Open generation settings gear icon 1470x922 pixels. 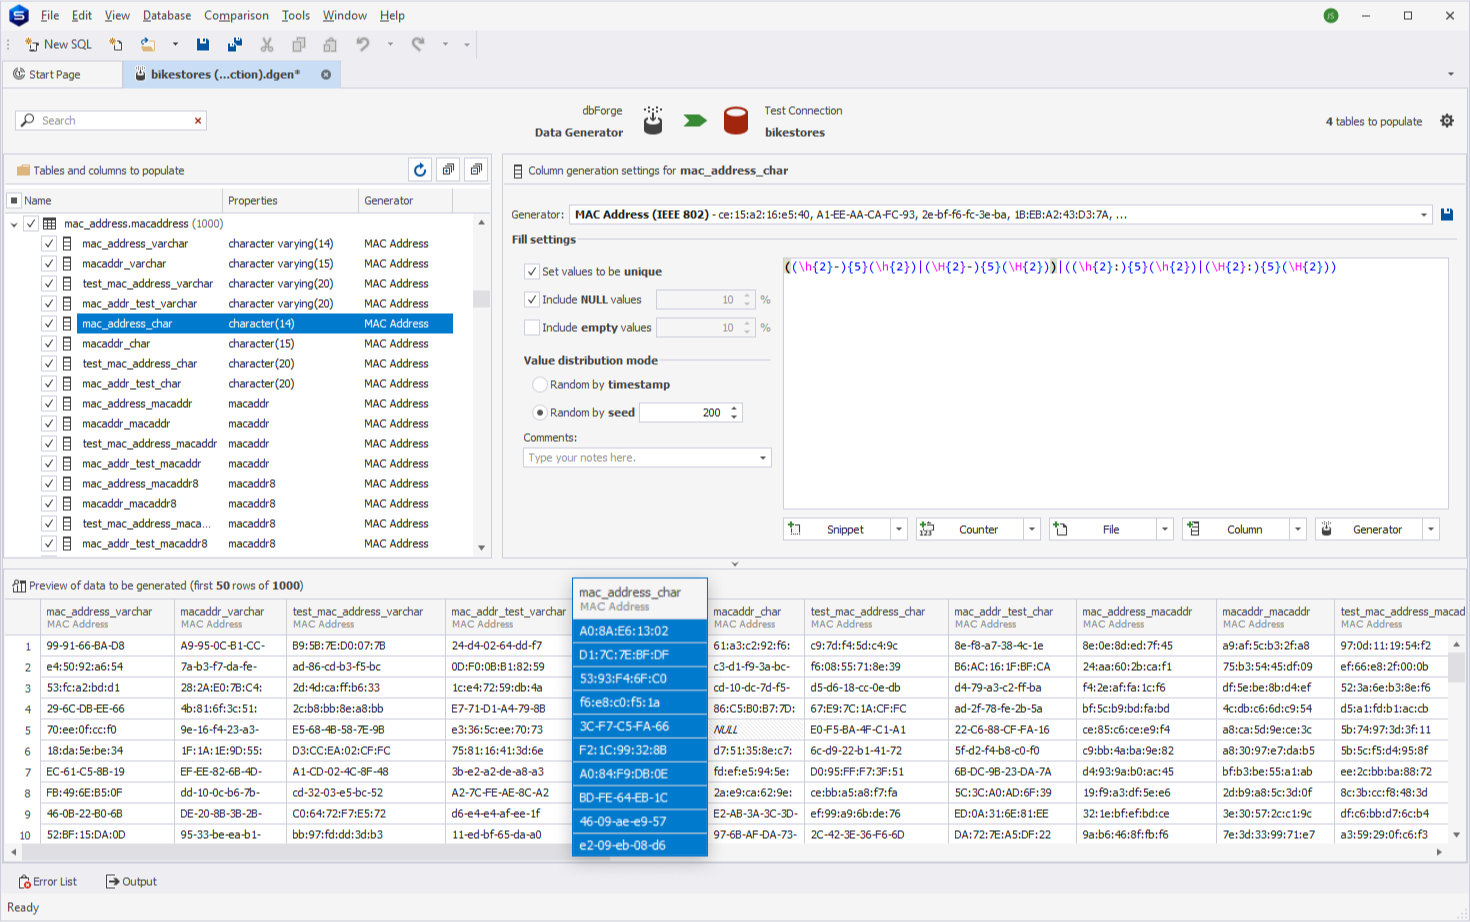pos(1447,121)
